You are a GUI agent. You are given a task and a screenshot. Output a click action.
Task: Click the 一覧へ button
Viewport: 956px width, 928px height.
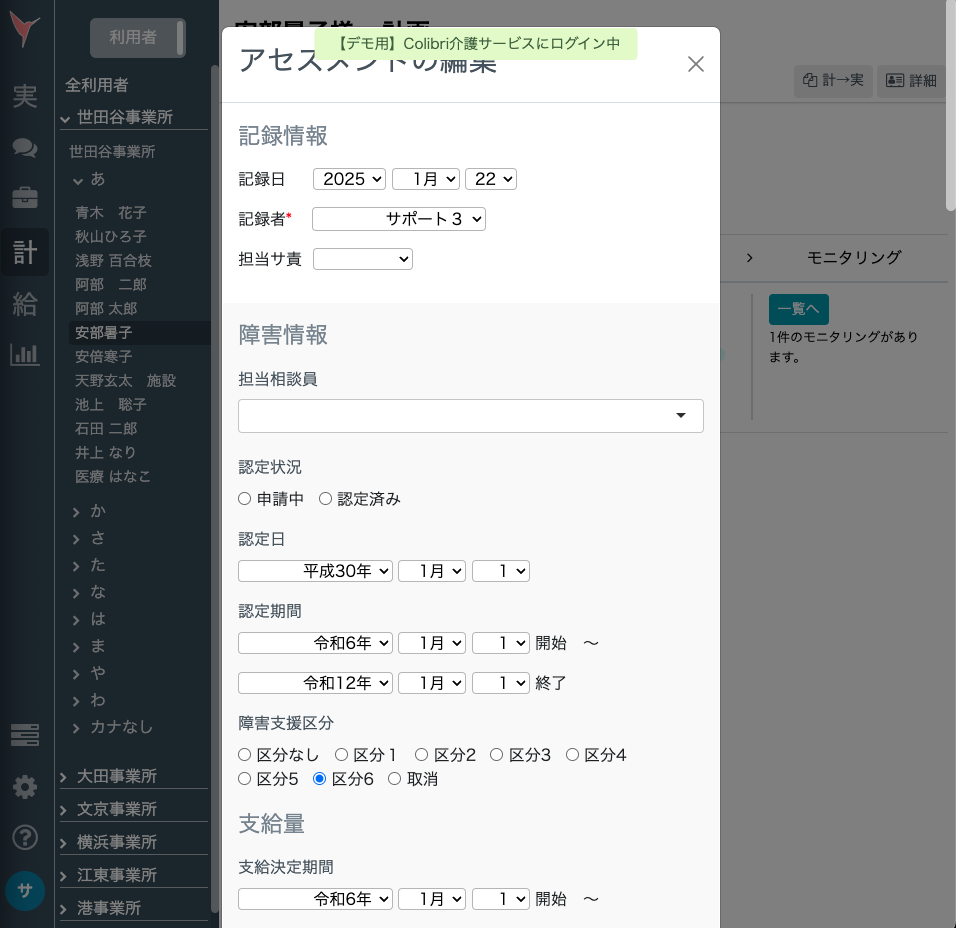pos(798,310)
